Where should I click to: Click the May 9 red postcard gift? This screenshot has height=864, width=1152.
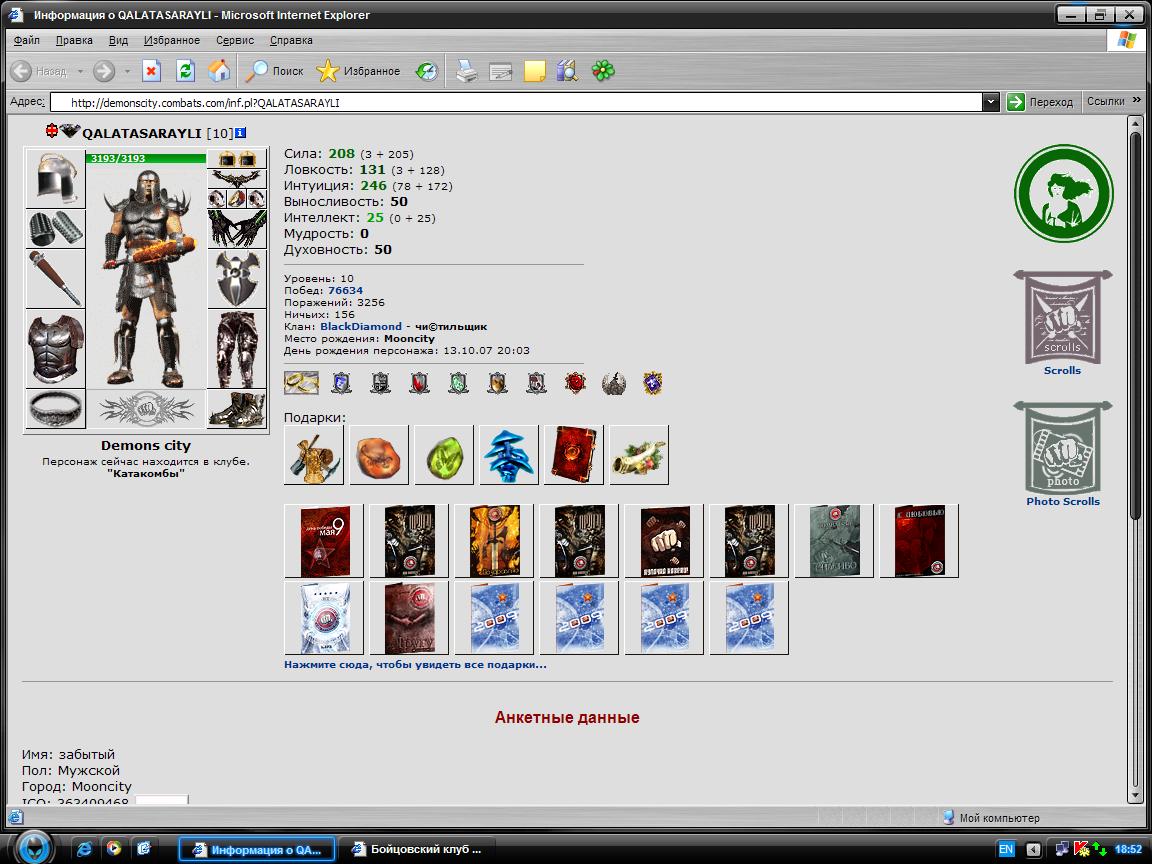[x=324, y=541]
